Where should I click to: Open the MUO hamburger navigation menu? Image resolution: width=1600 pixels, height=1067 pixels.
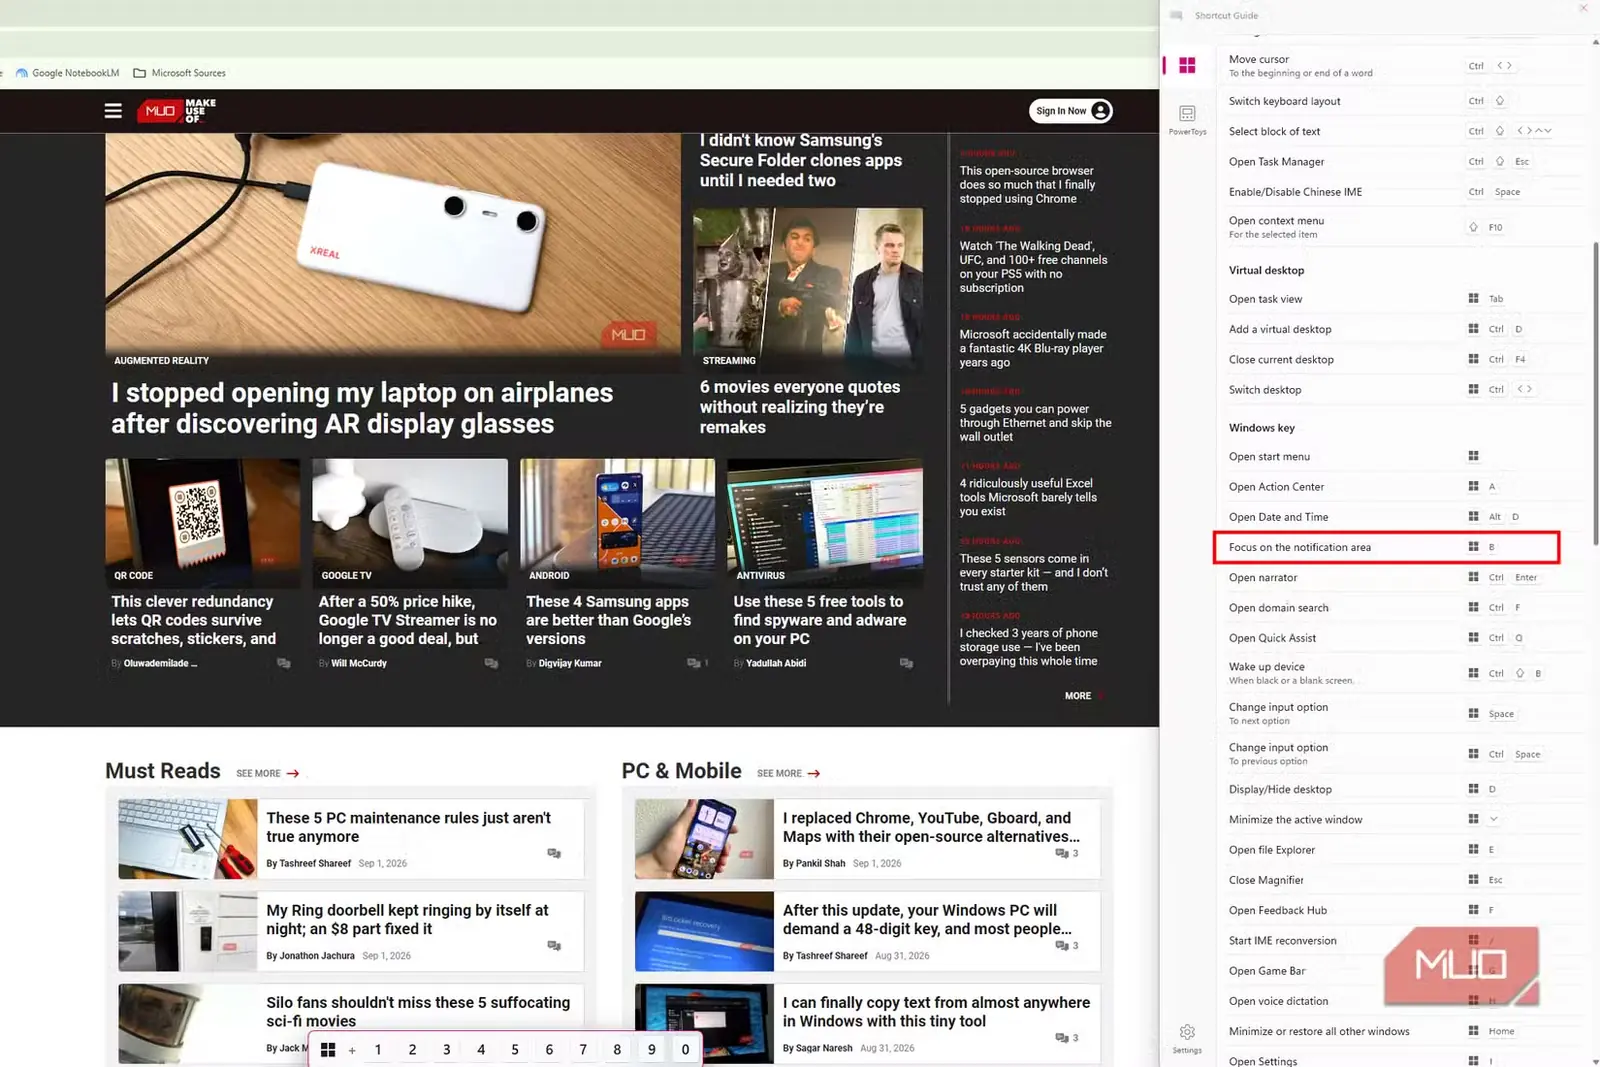coord(113,111)
